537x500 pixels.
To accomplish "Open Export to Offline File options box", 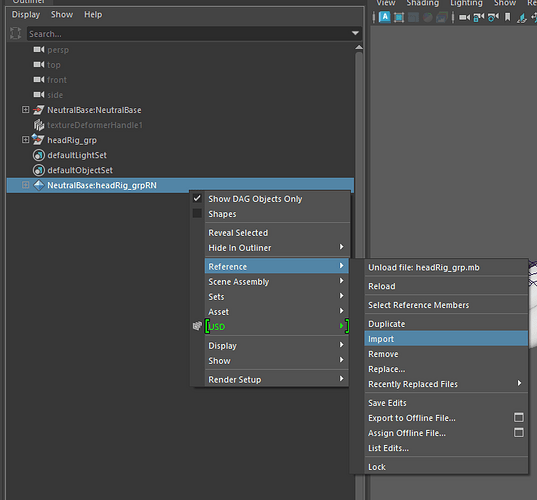I will [519, 417].
